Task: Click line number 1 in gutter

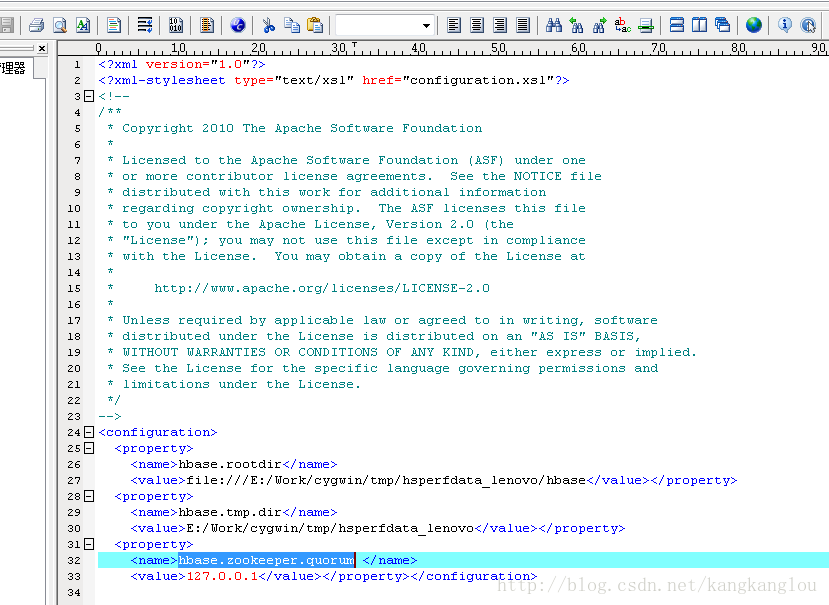Action: tap(77, 65)
